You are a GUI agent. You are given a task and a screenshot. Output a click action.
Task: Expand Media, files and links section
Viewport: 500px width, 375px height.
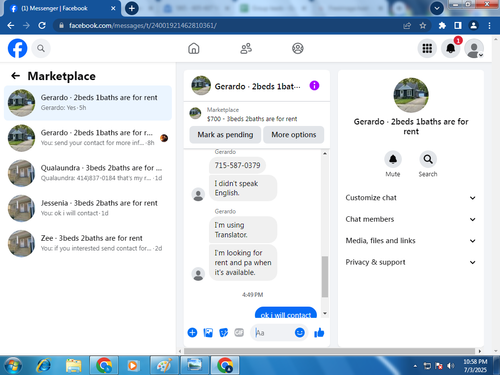(x=411, y=241)
